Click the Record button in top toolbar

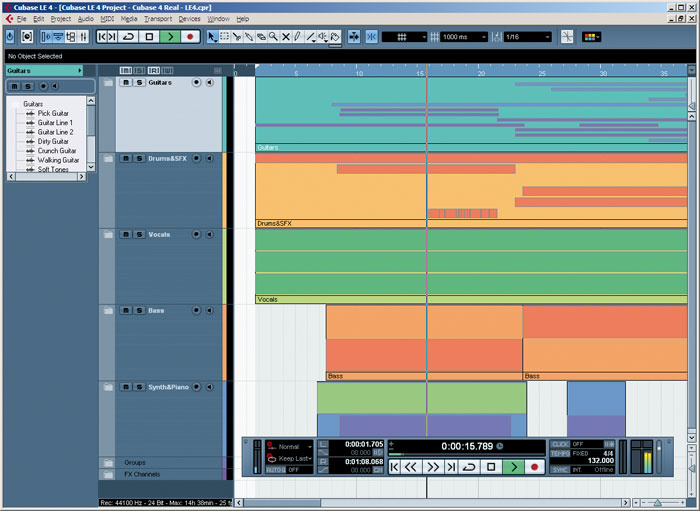click(192, 37)
